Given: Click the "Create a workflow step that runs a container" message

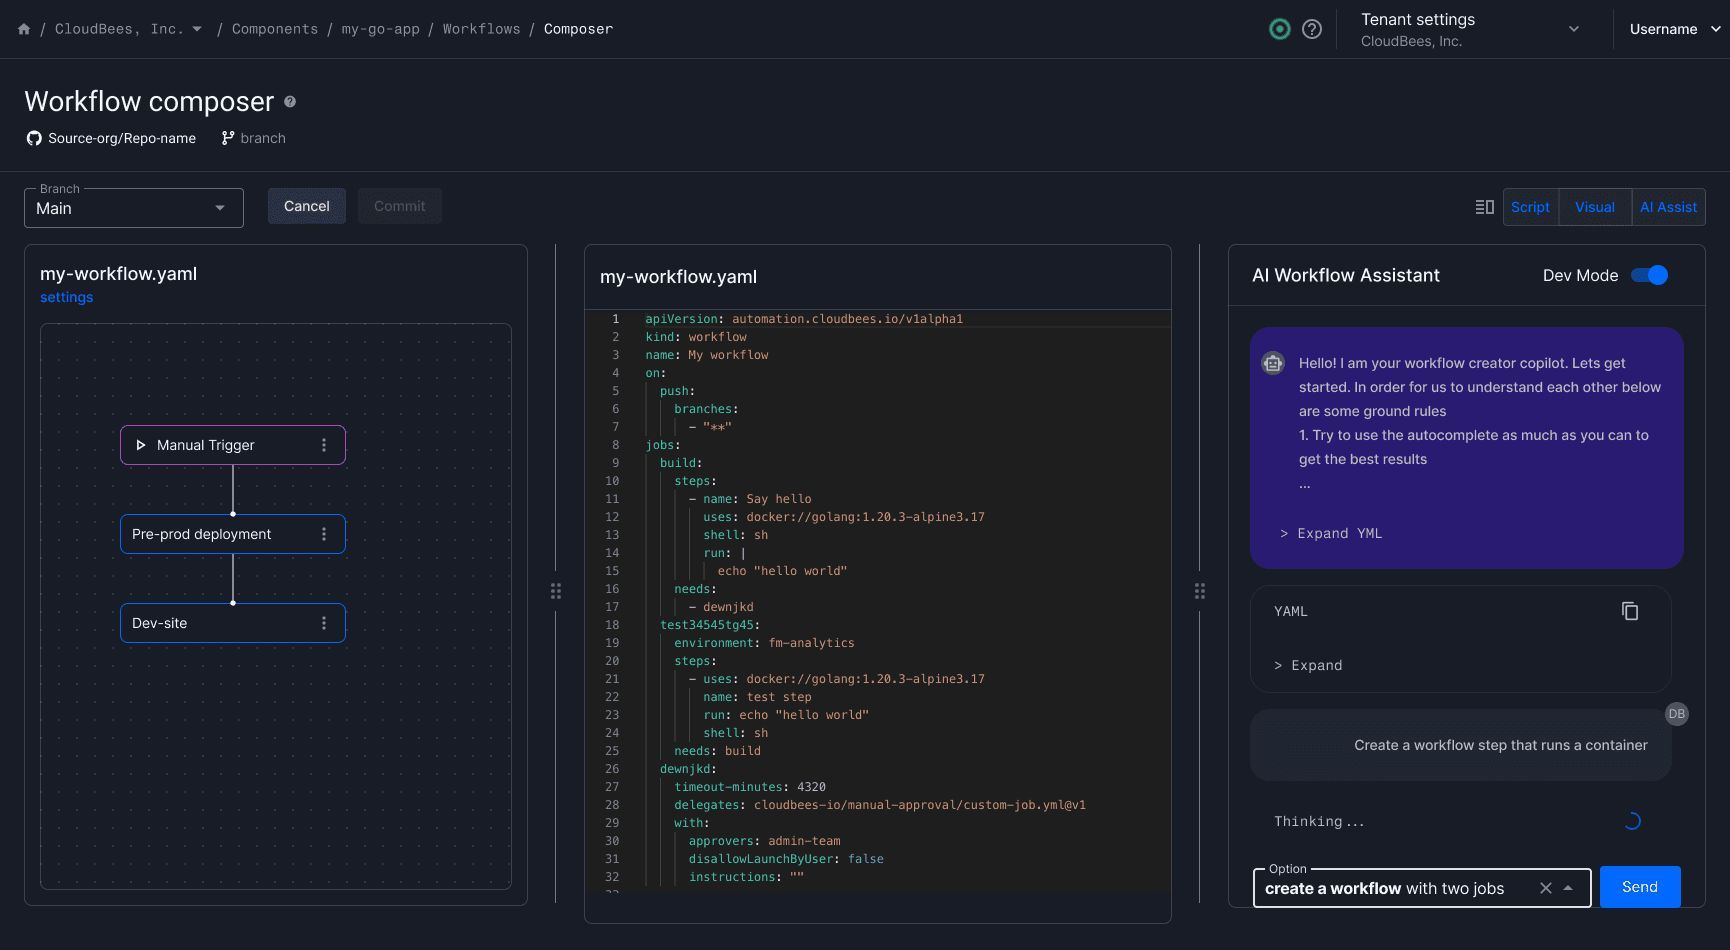Looking at the screenshot, I should (x=1461, y=745).
